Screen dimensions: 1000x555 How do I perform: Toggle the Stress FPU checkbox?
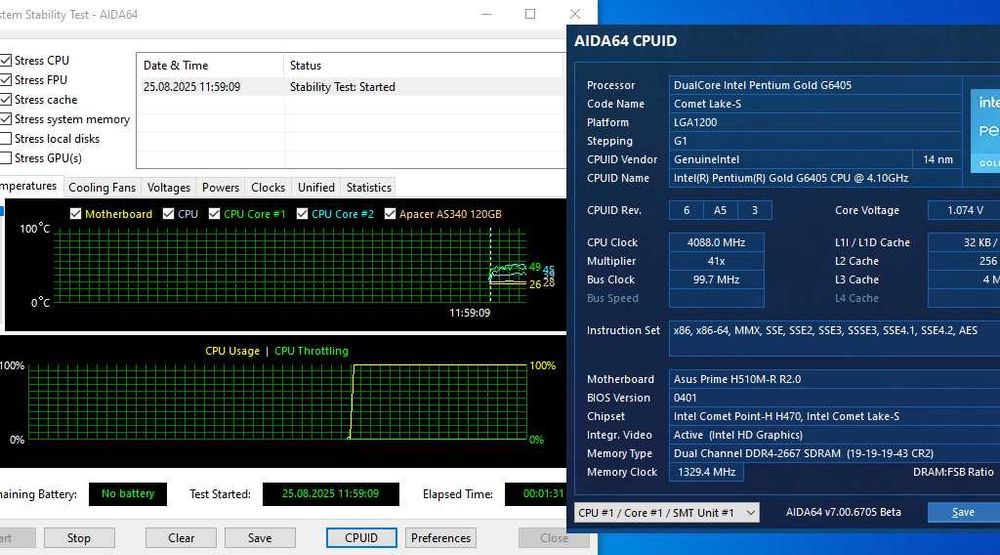tap(6, 80)
